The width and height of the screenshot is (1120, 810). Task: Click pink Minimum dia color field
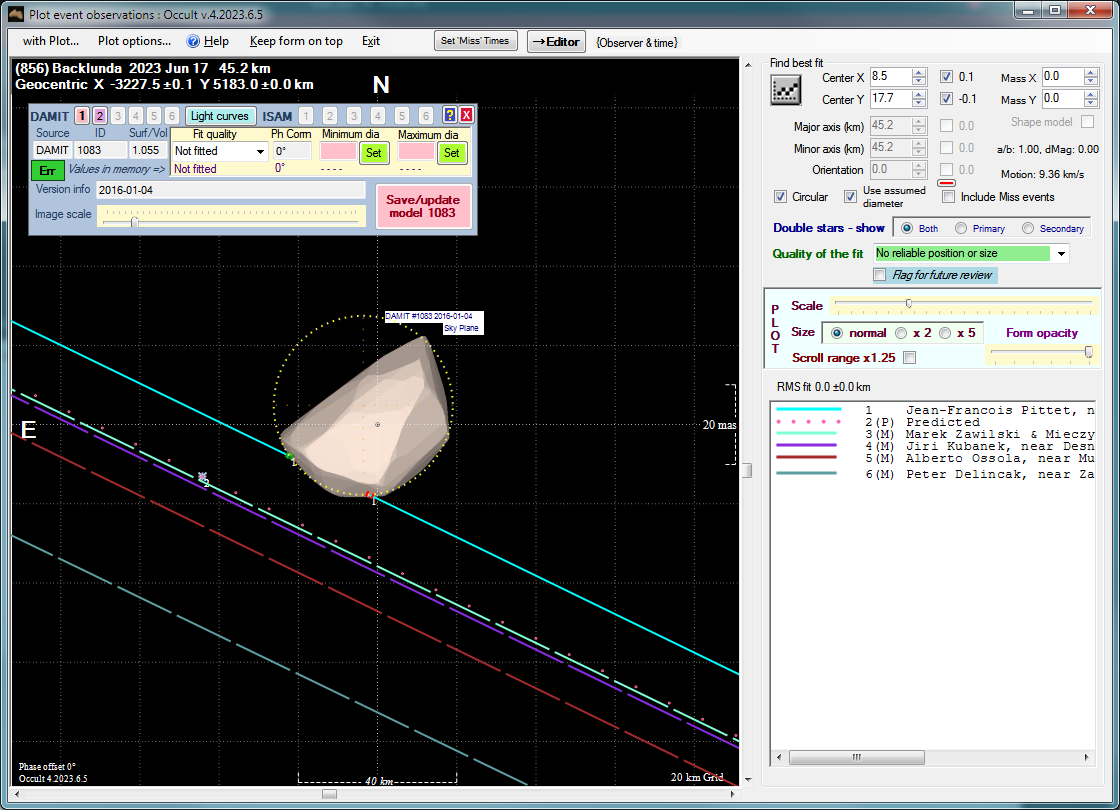tap(338, 151)
